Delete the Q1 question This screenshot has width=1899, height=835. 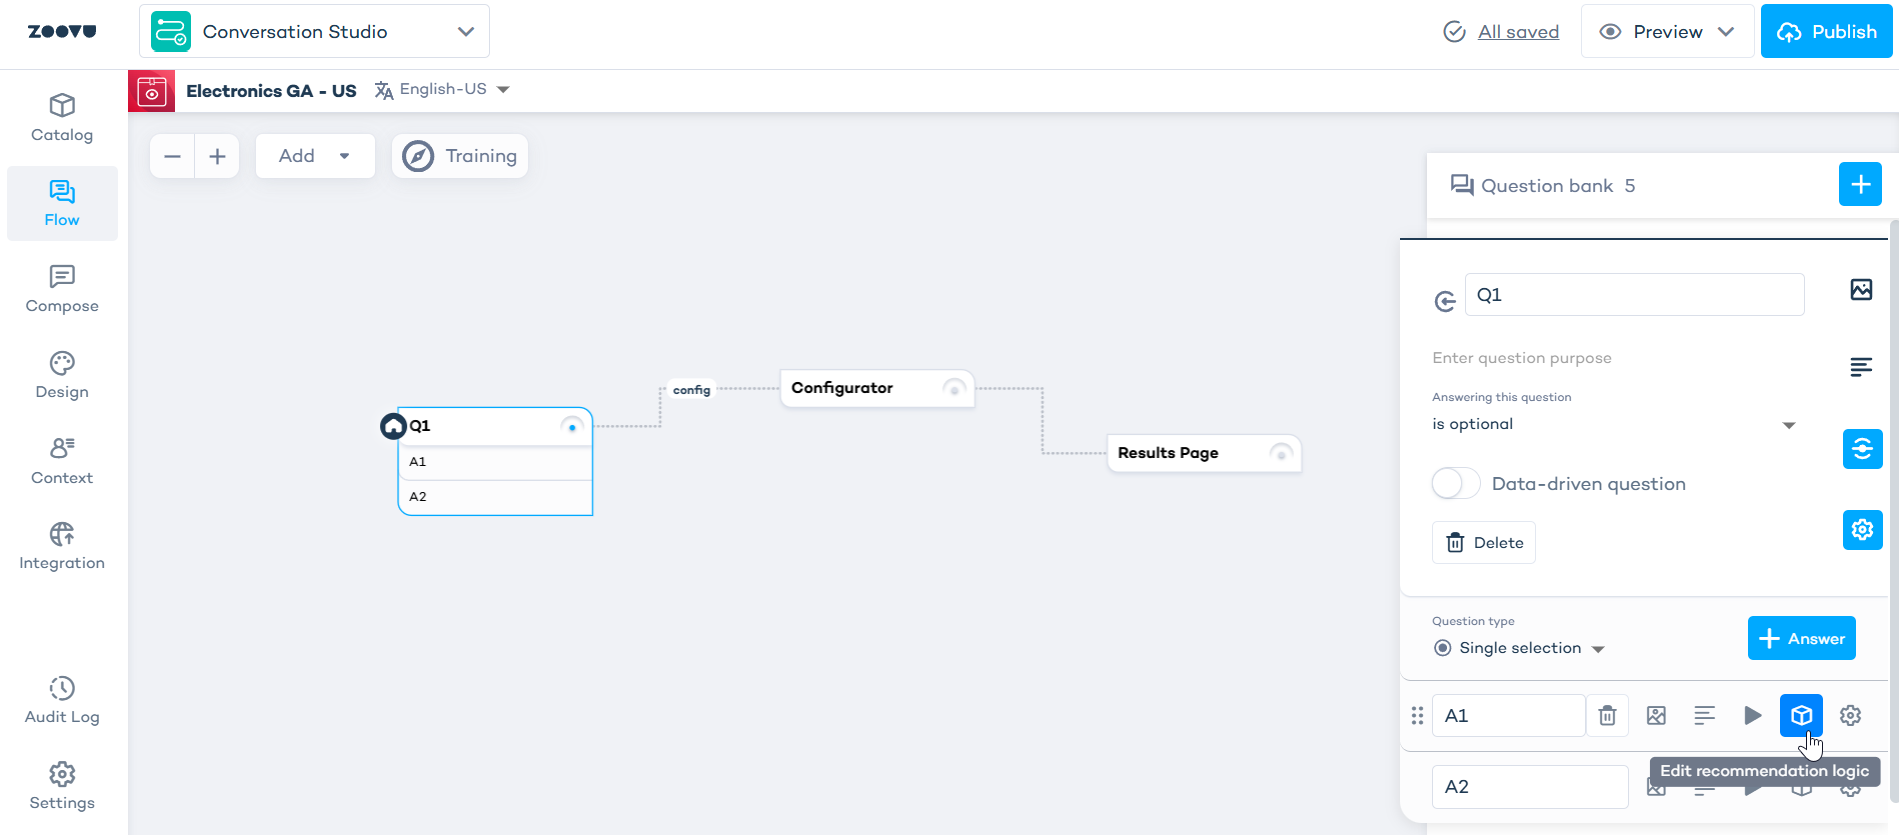(1484, 543)
